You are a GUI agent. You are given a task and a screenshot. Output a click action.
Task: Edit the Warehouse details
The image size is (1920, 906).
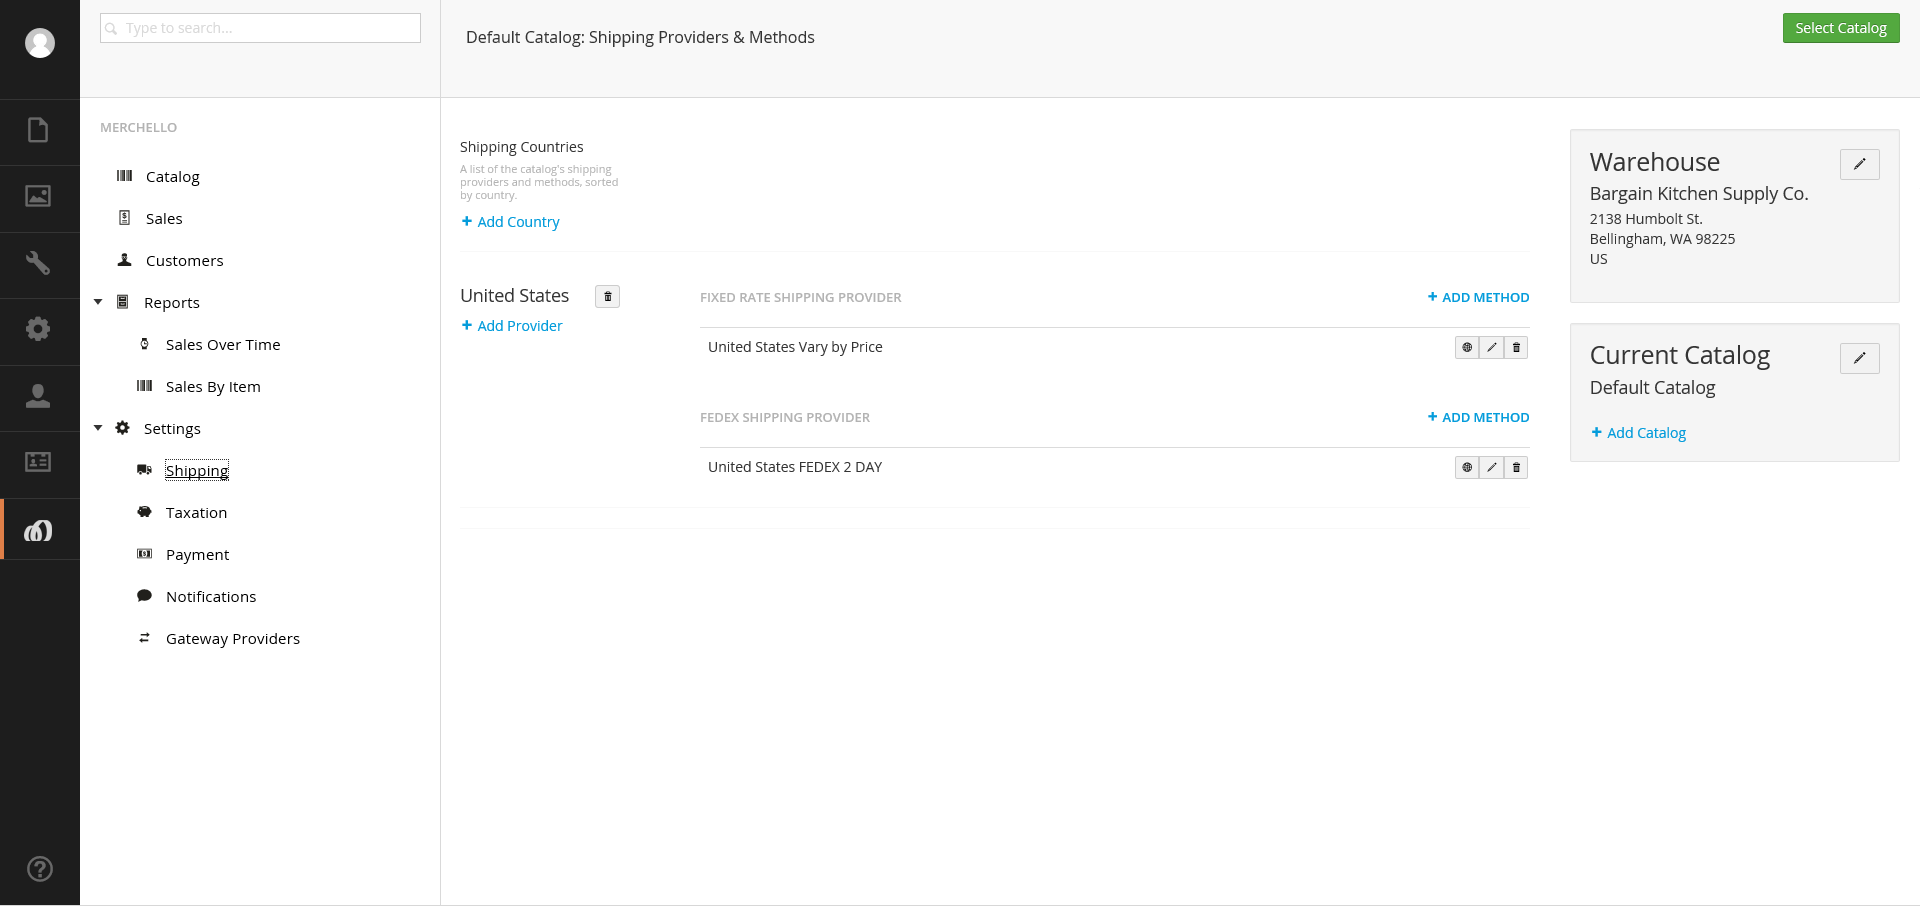pos(1859,164)
